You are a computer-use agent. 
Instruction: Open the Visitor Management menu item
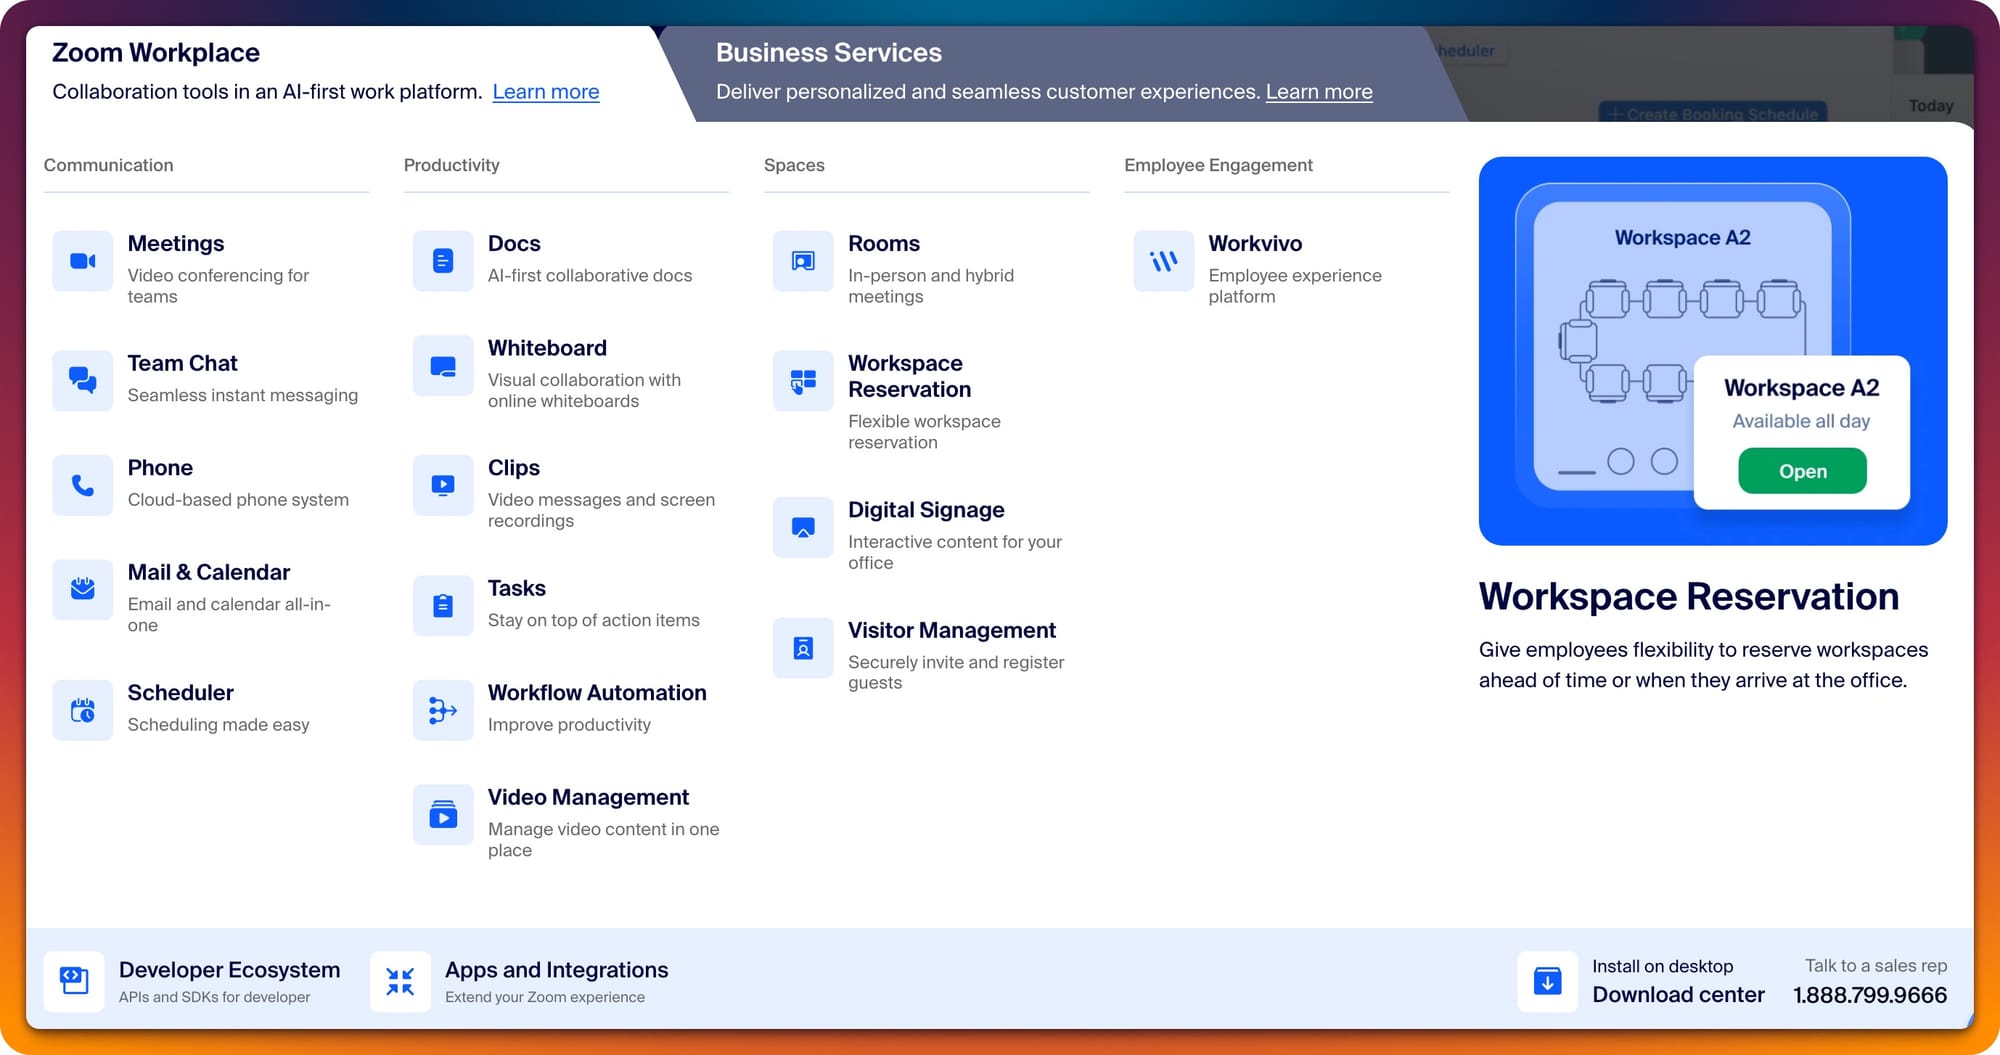pos(951,631)
